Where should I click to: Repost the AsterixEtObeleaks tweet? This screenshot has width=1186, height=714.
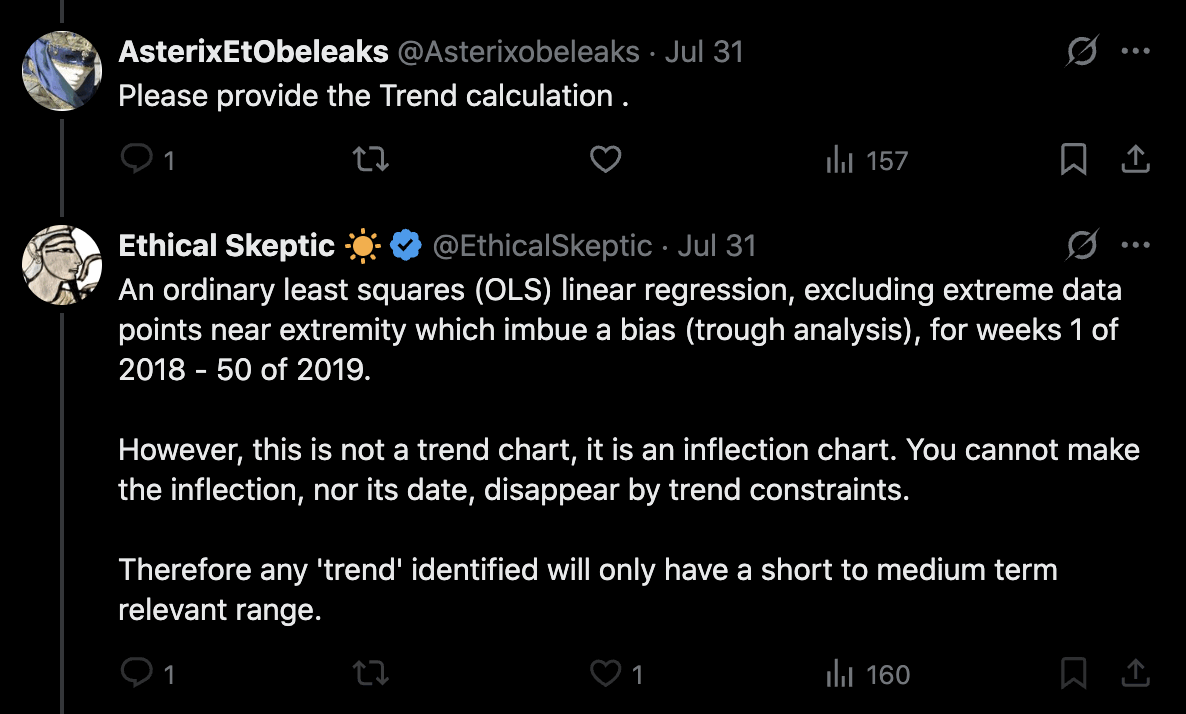coord(372,160)
